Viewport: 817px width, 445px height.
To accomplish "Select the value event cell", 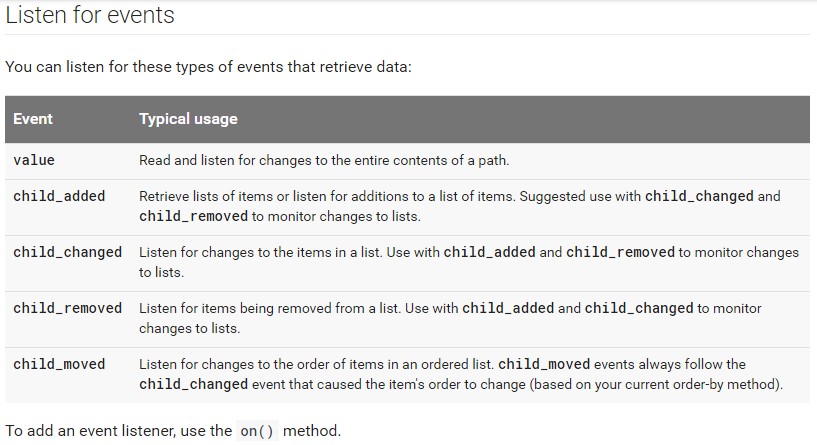I will pos(34,160).
